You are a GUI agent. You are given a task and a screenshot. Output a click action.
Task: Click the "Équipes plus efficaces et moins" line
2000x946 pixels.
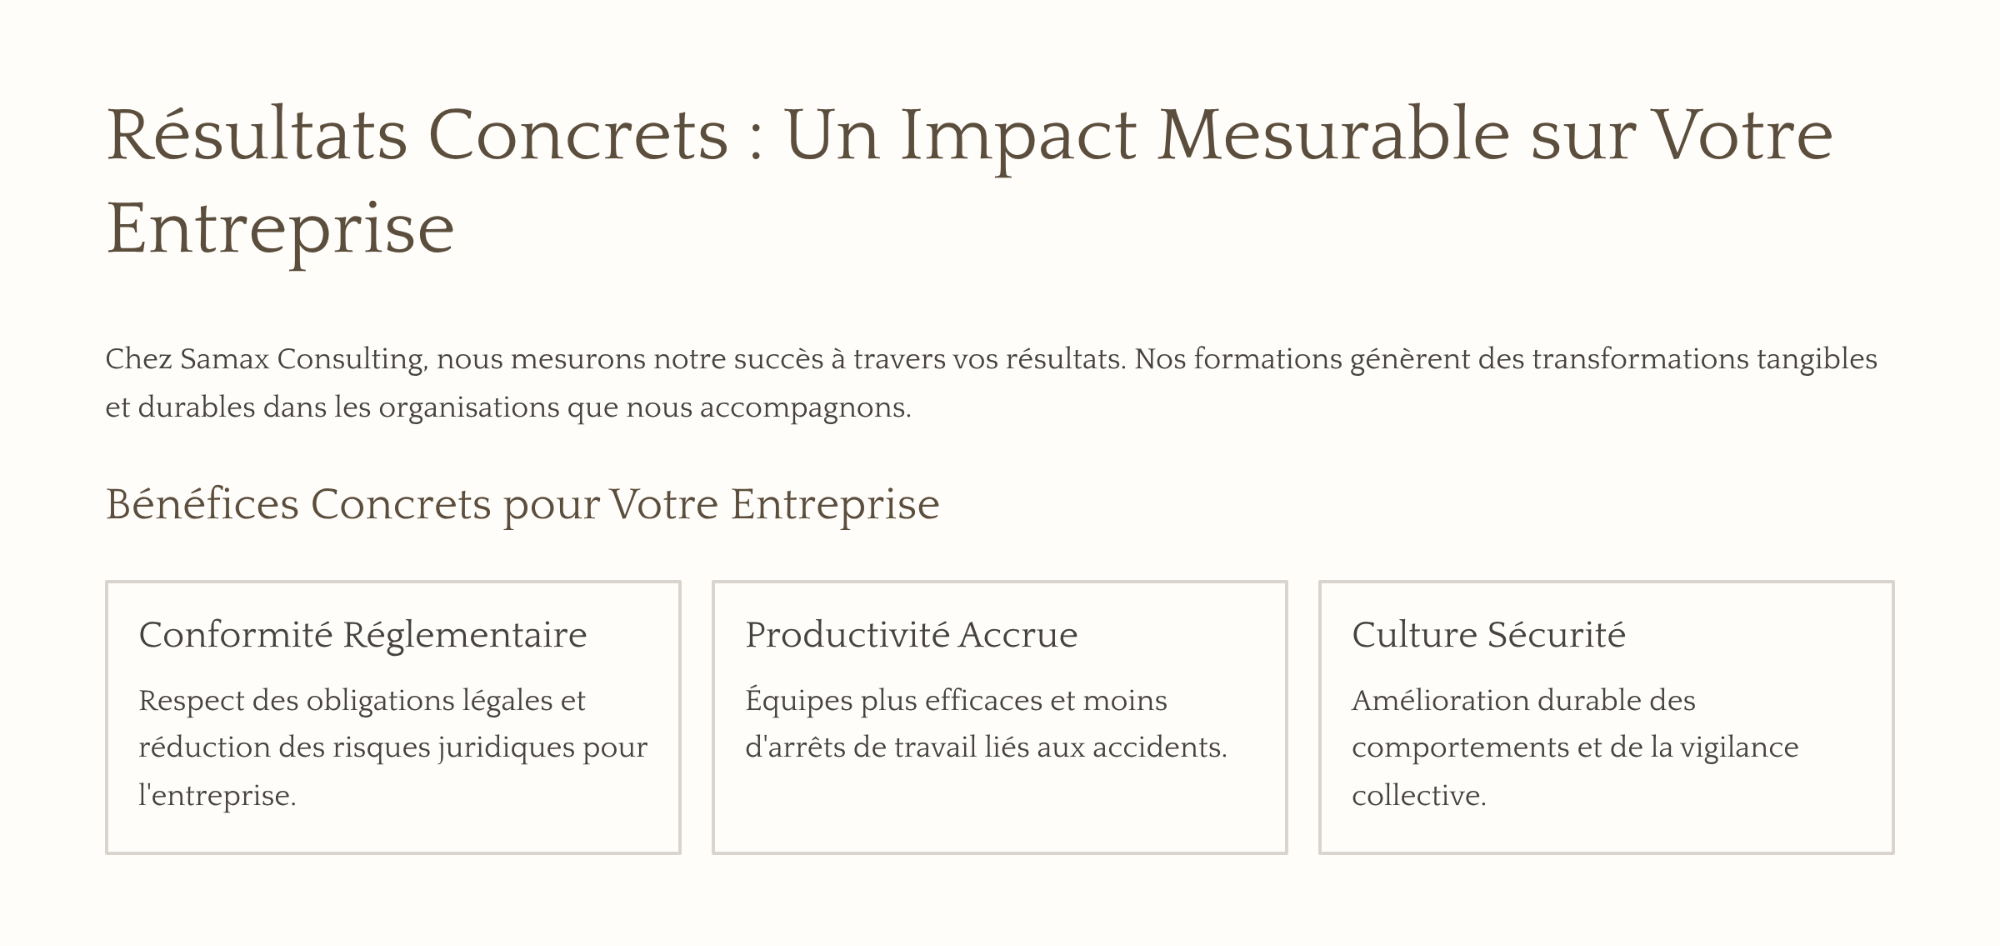coord(956,700)
